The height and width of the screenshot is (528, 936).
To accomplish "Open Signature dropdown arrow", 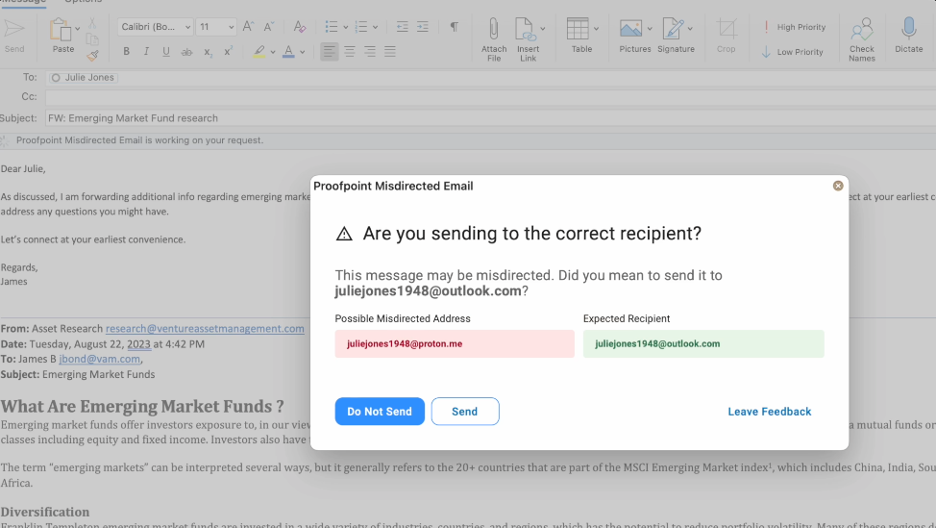I will coord(690,29).
